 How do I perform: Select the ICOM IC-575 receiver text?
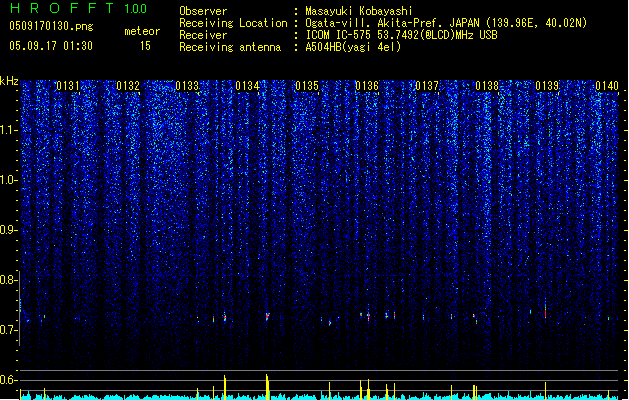click(x=402, y=35)
